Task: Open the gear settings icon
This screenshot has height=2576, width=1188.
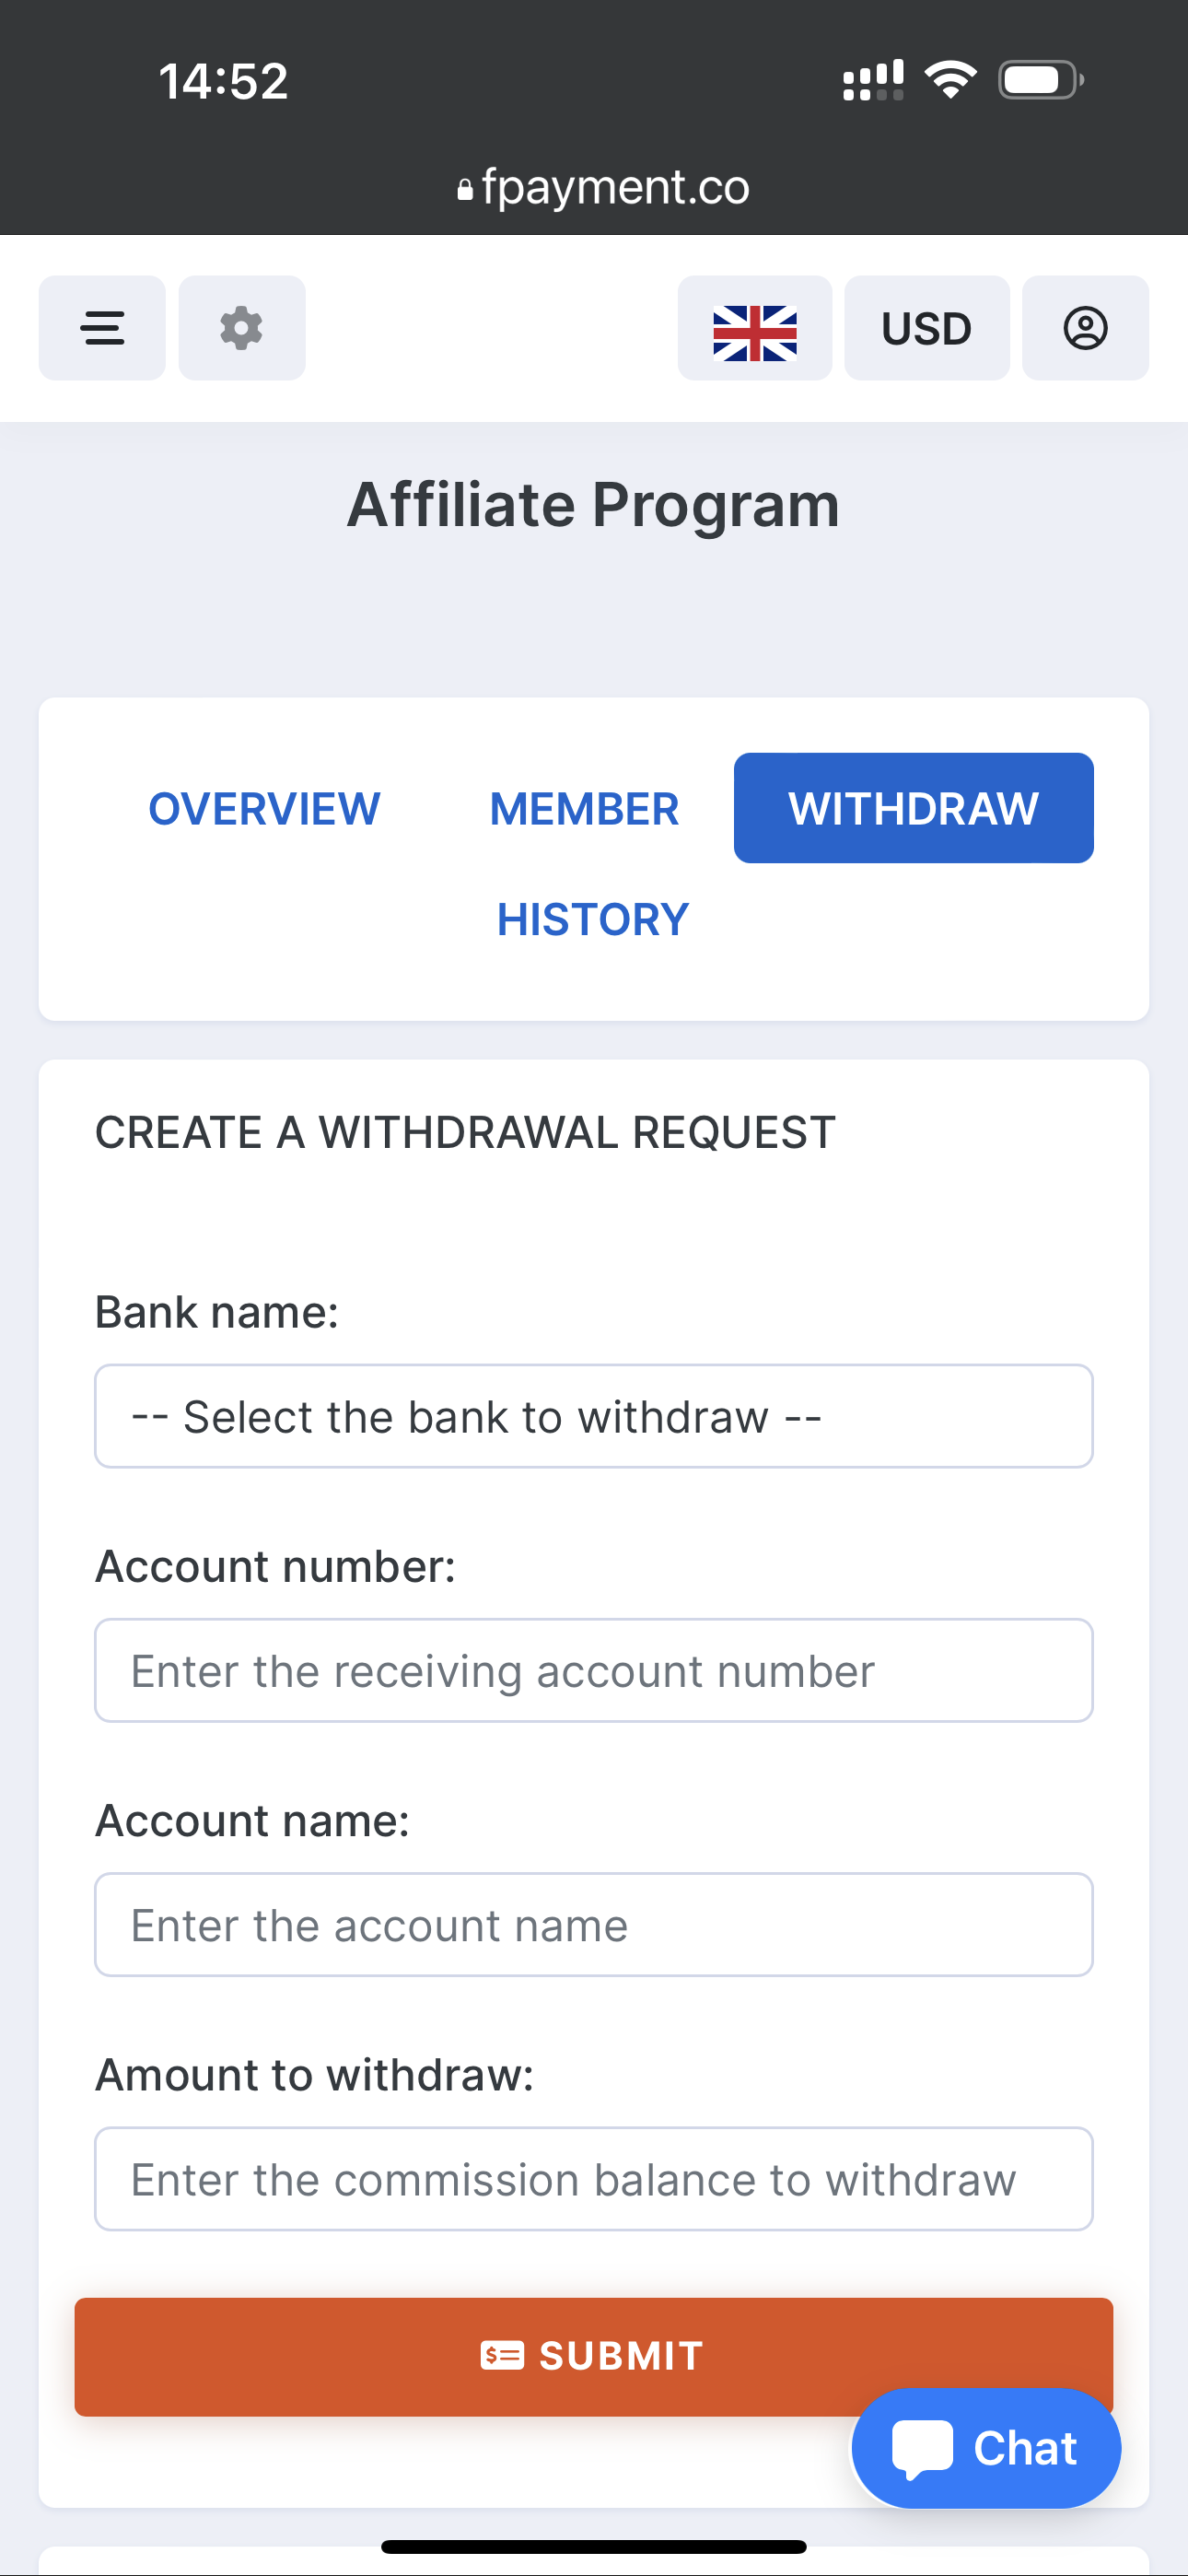Action: pos(242,328)
